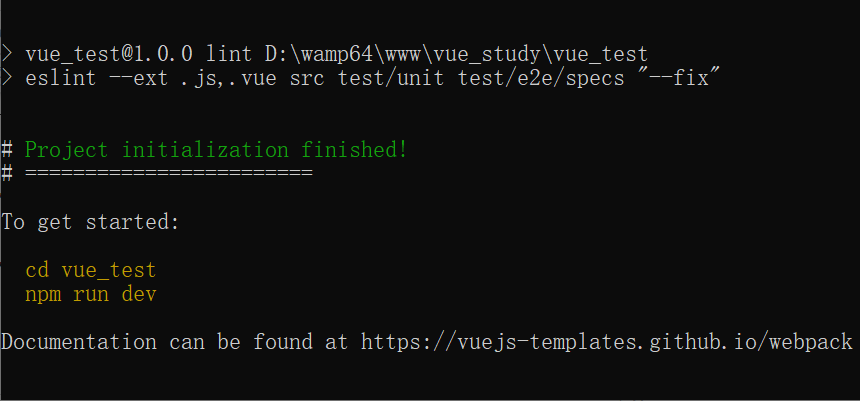Click the quoted "--fix" flag
Viewport: 860px width, 401px height.
point(678,78)
